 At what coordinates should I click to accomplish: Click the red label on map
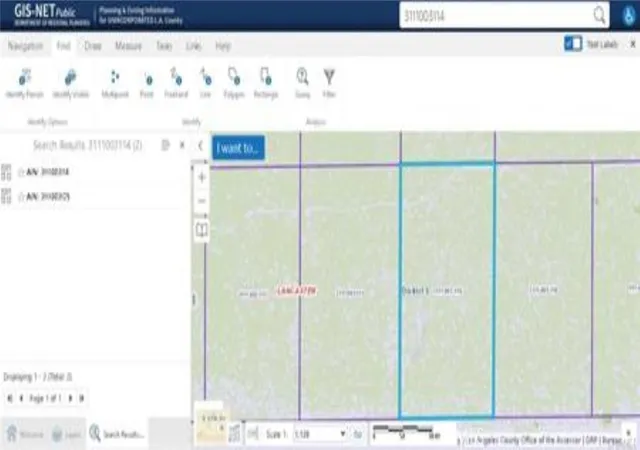click(x=296, y=291)
